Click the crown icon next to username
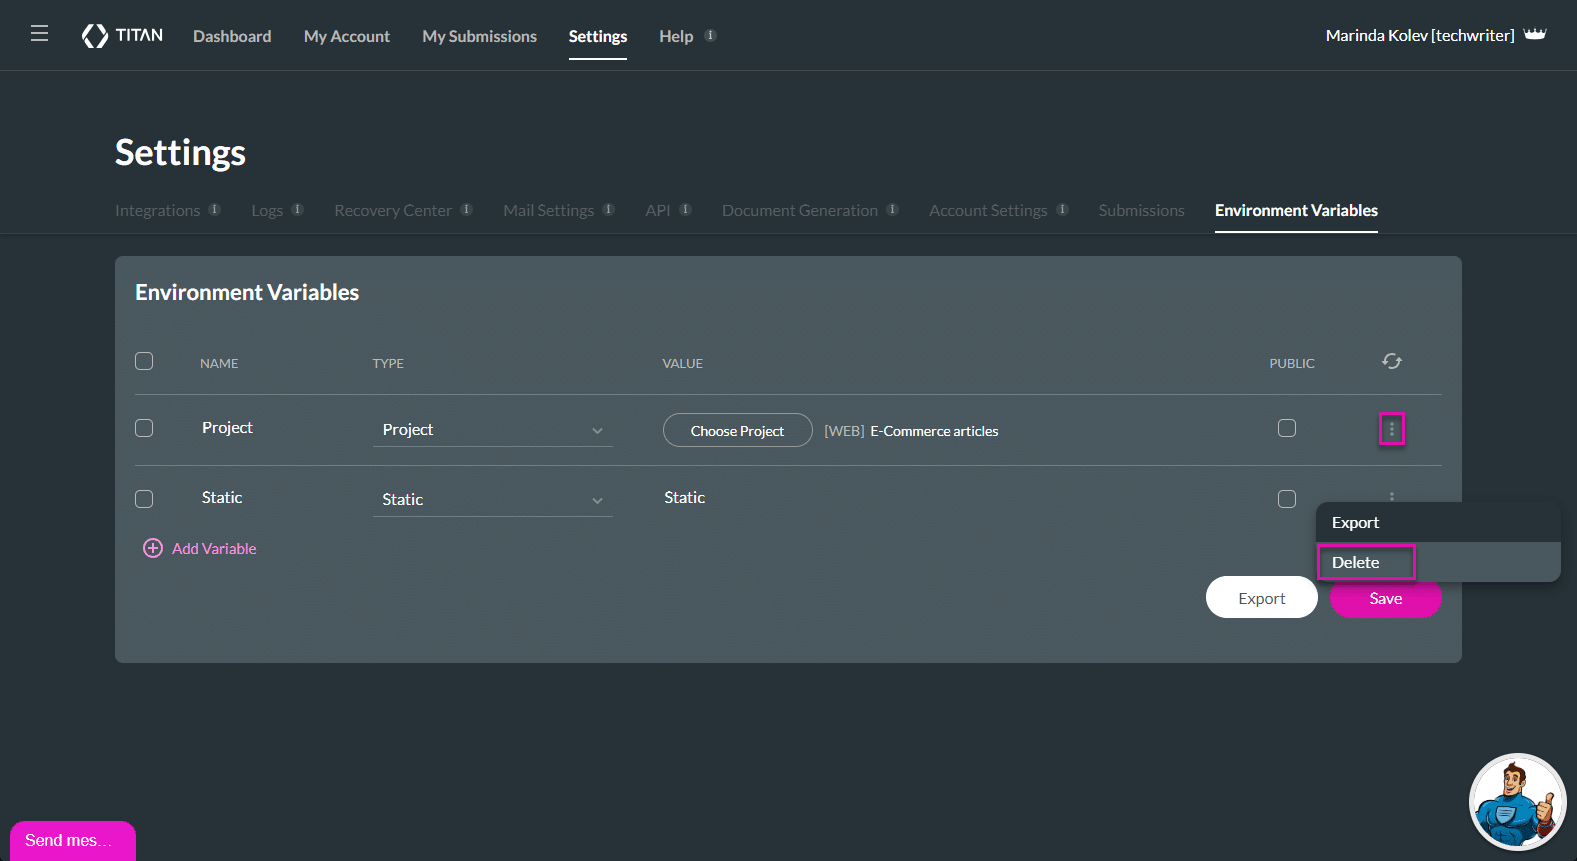The width and height of the screenshot is (1577, 861). coord(1535,35)
